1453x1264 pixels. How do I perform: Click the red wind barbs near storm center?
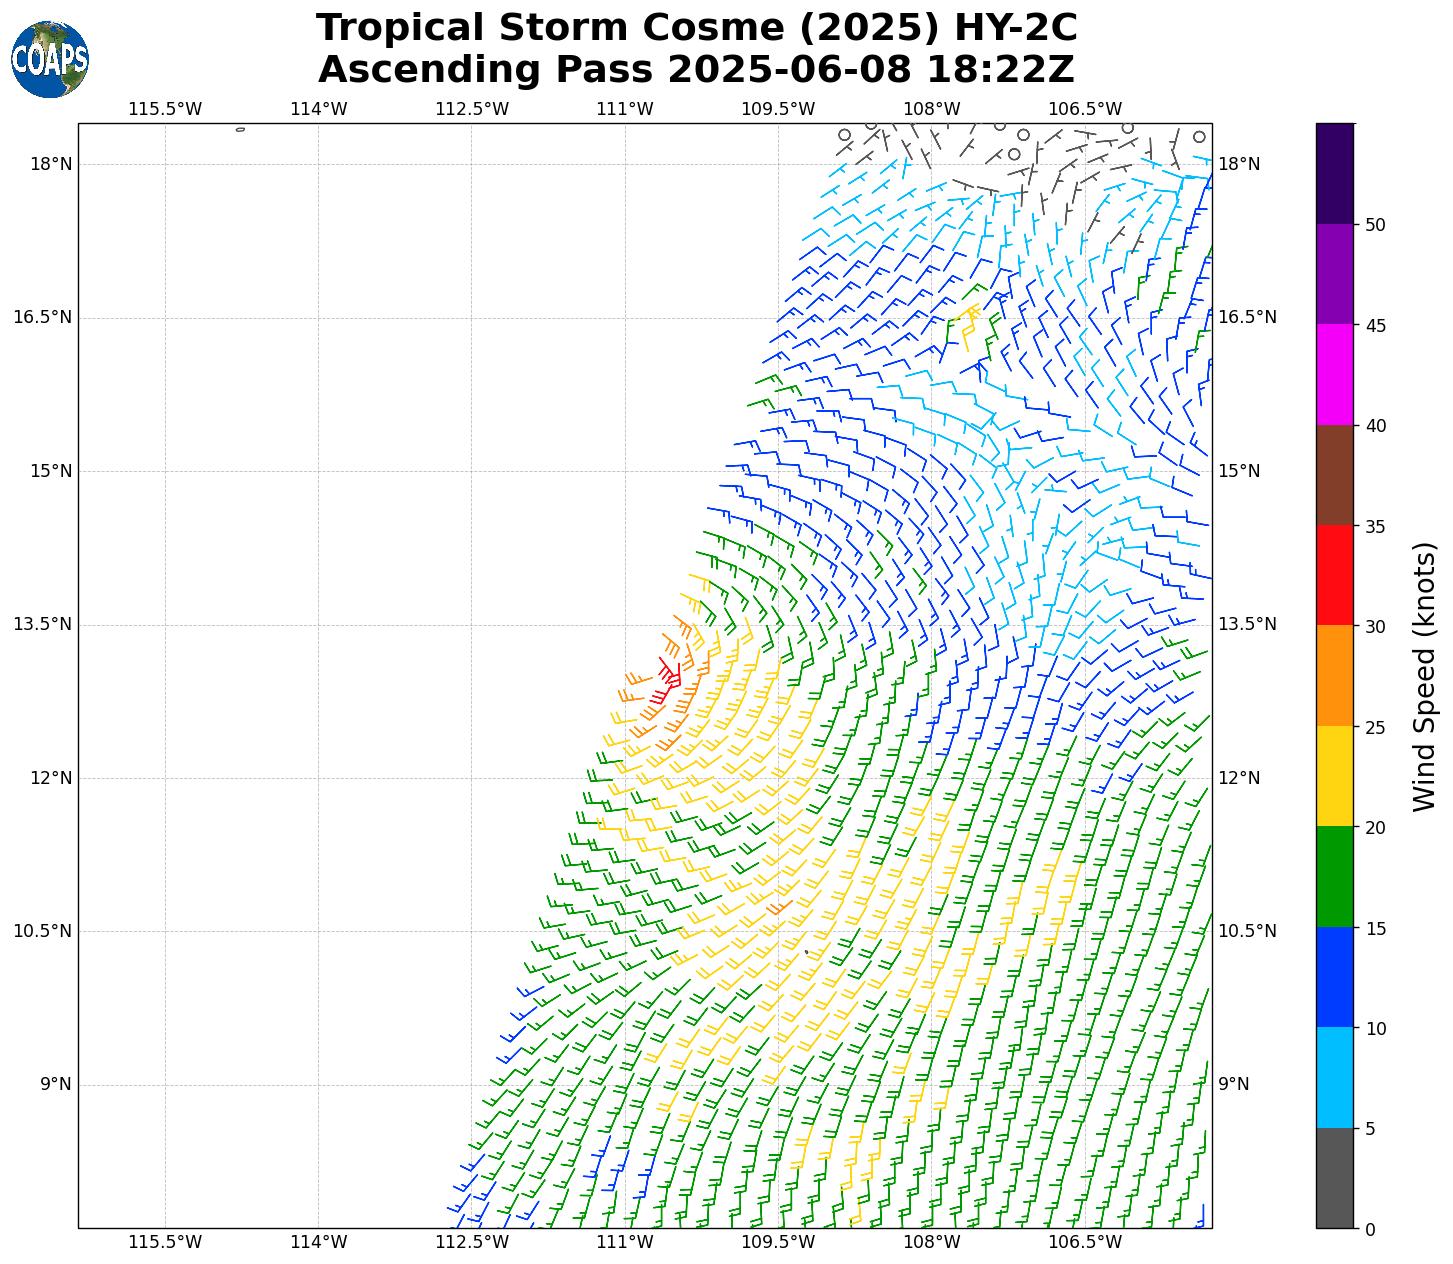click(668, 678)
